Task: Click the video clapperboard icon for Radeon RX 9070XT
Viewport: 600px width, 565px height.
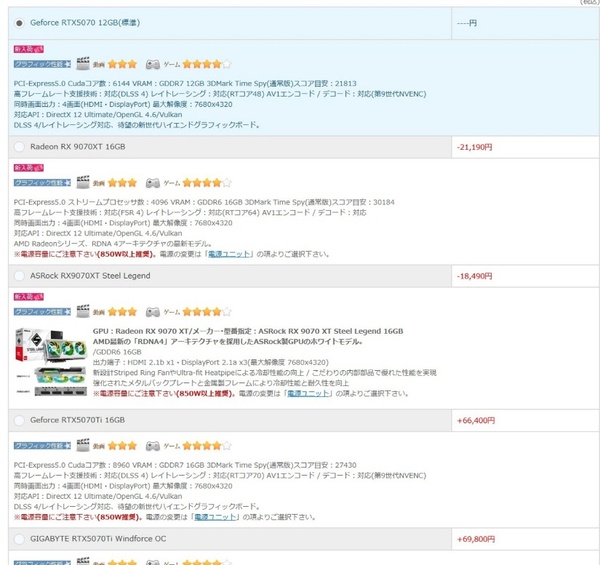Action: (x=83, y=182)
